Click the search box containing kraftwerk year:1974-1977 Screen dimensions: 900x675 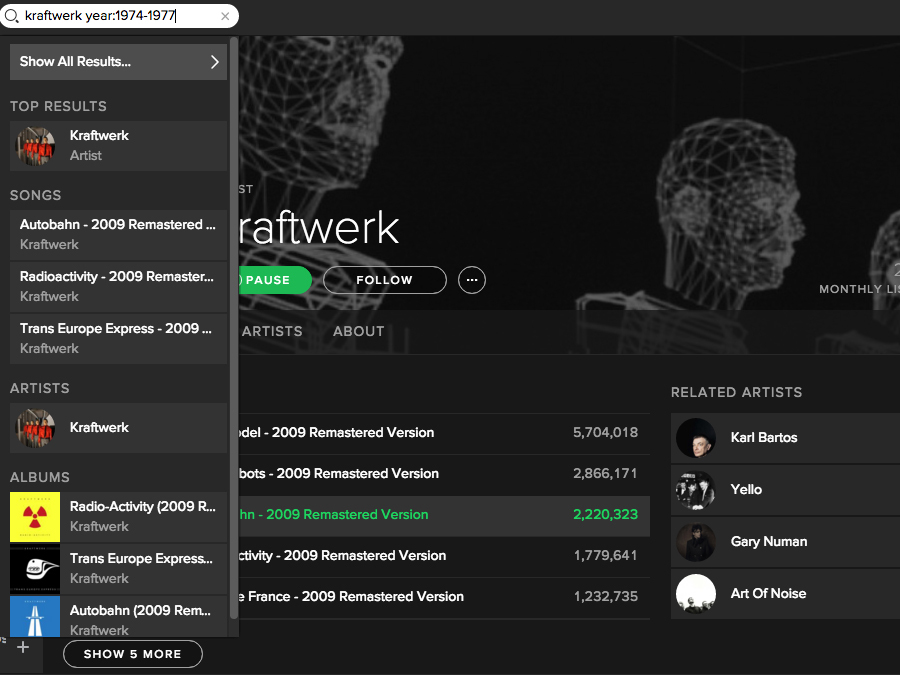coord(119,15)
